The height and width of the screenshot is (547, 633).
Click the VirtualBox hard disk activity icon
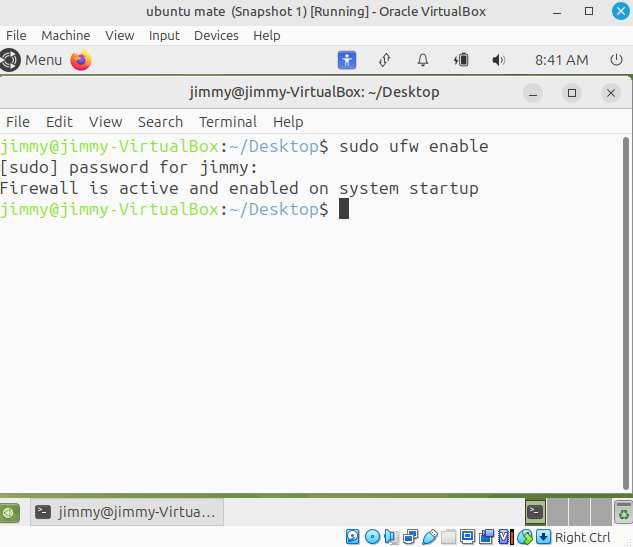[x=352, y=537]
